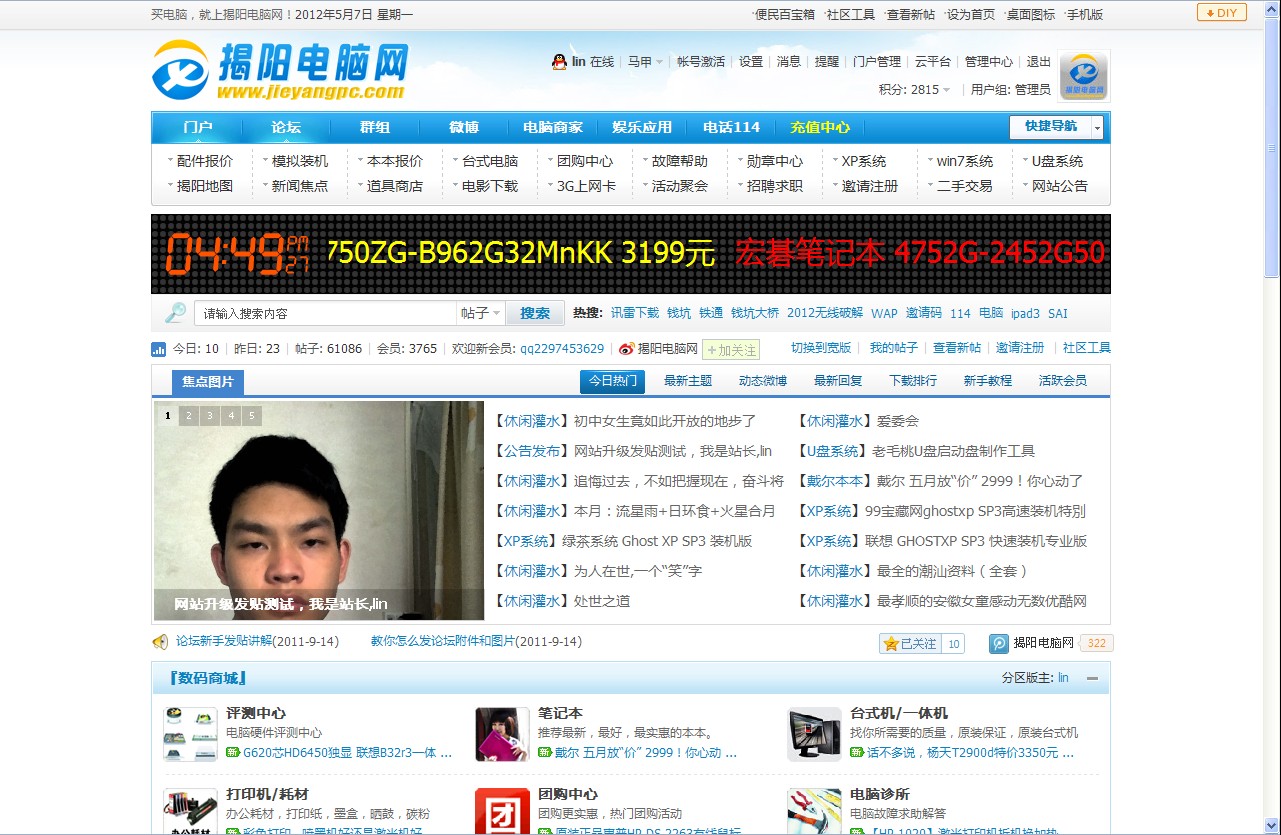The width and height of the screenshot is (1281, 835).
Task: Click the 揭阳电脑网 site logo
Action: (x=281, y=70)
